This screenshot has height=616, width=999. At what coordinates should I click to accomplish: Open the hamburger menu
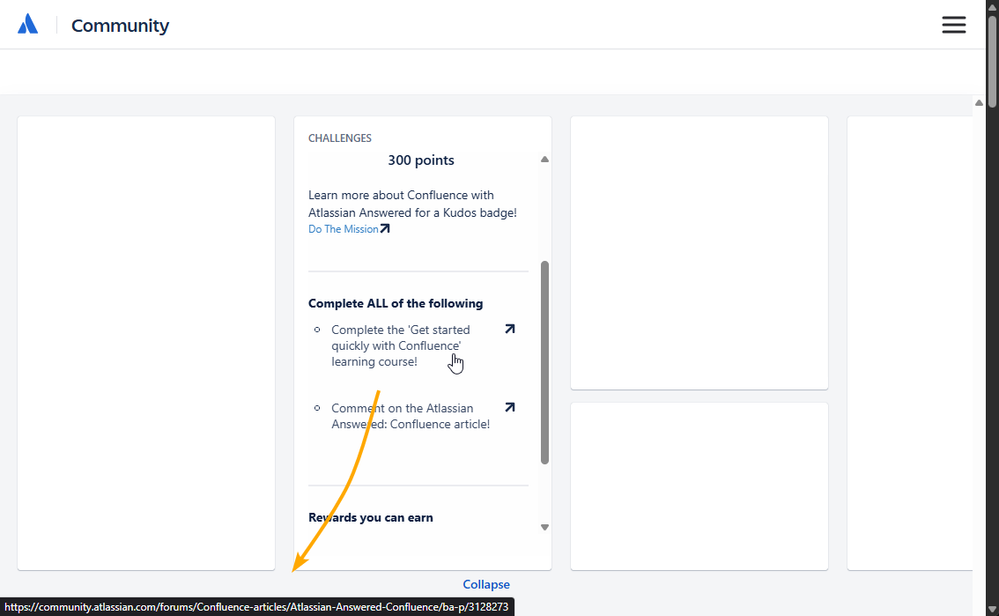pyautogui.click(x=954, y=25)
